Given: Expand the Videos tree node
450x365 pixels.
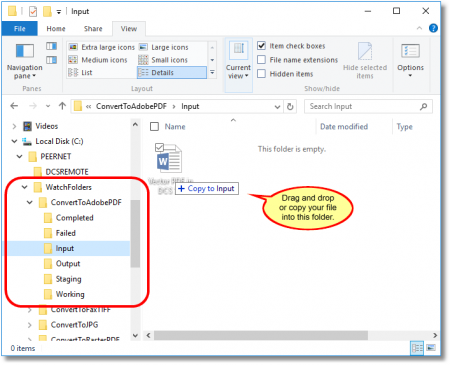Looking at the screenshot, I should [x=14, y=126].
